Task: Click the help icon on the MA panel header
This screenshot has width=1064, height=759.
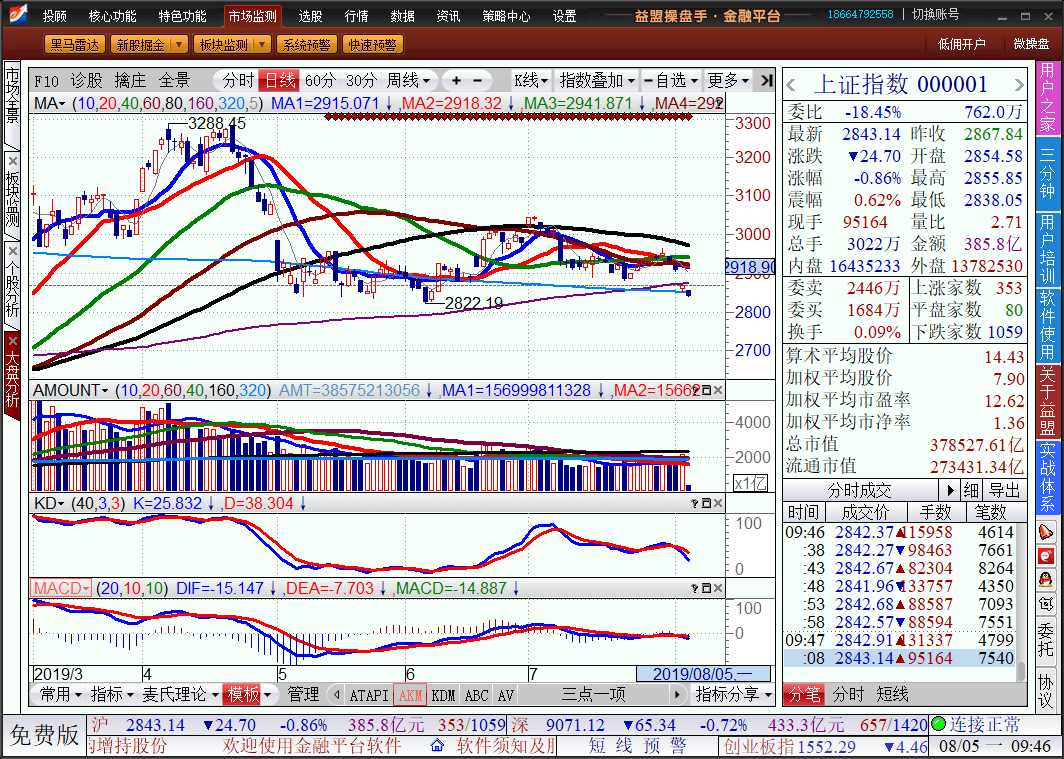Action: click(x=718, y=104)
